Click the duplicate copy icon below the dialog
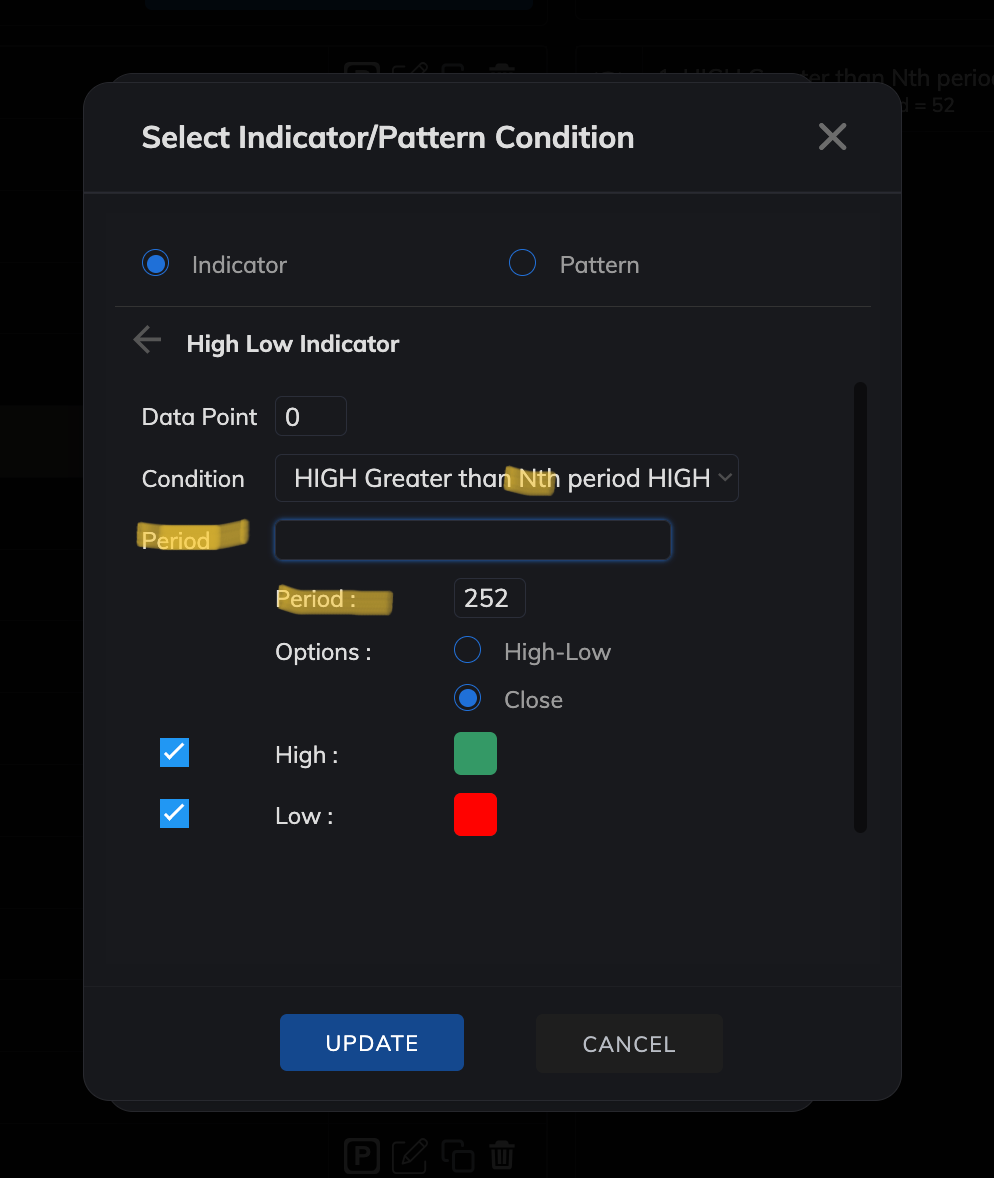 458,1157
